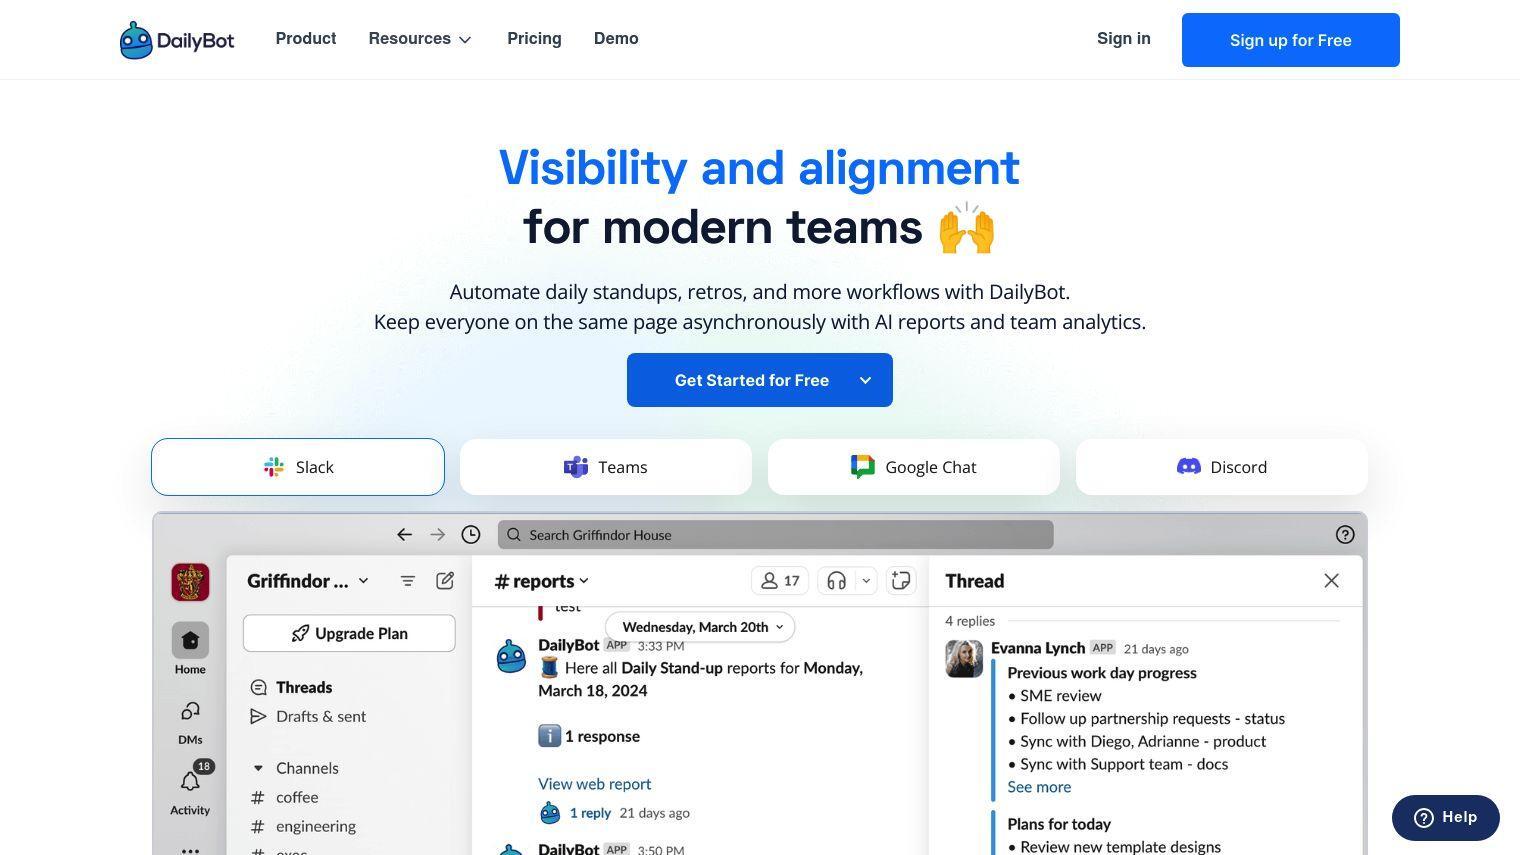Click the rocket icon on Upgrade Plan
The width and height of the screenshot is (1520, 855).
tap(300, 633)
